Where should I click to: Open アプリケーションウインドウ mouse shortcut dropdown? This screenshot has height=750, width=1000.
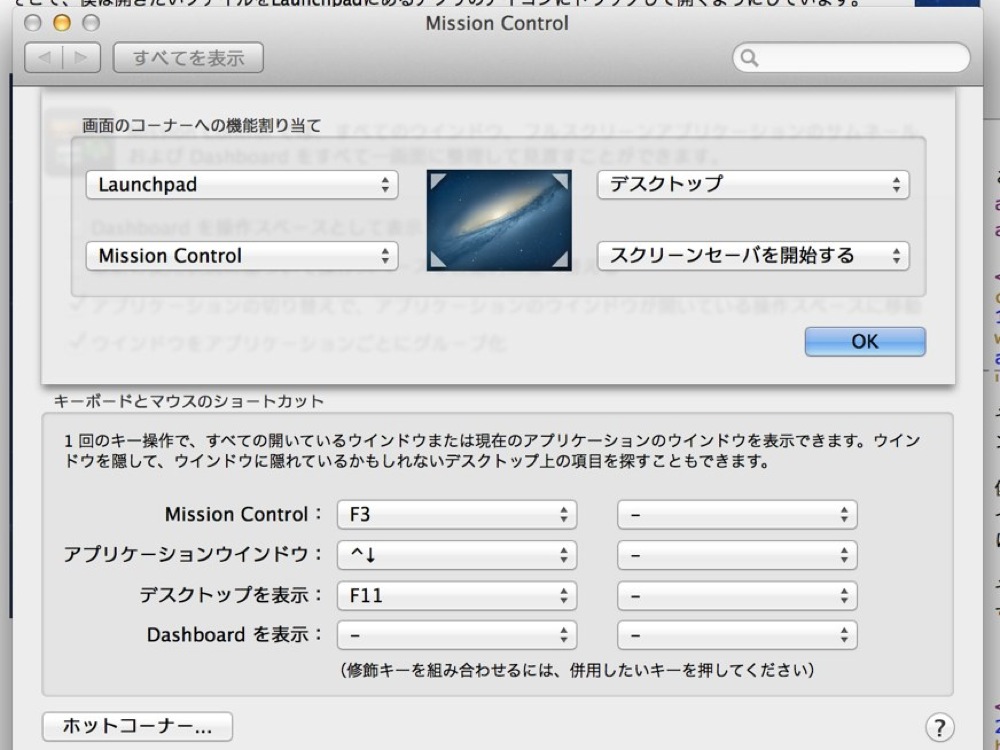pyautogui.click(x=737, y=555)
